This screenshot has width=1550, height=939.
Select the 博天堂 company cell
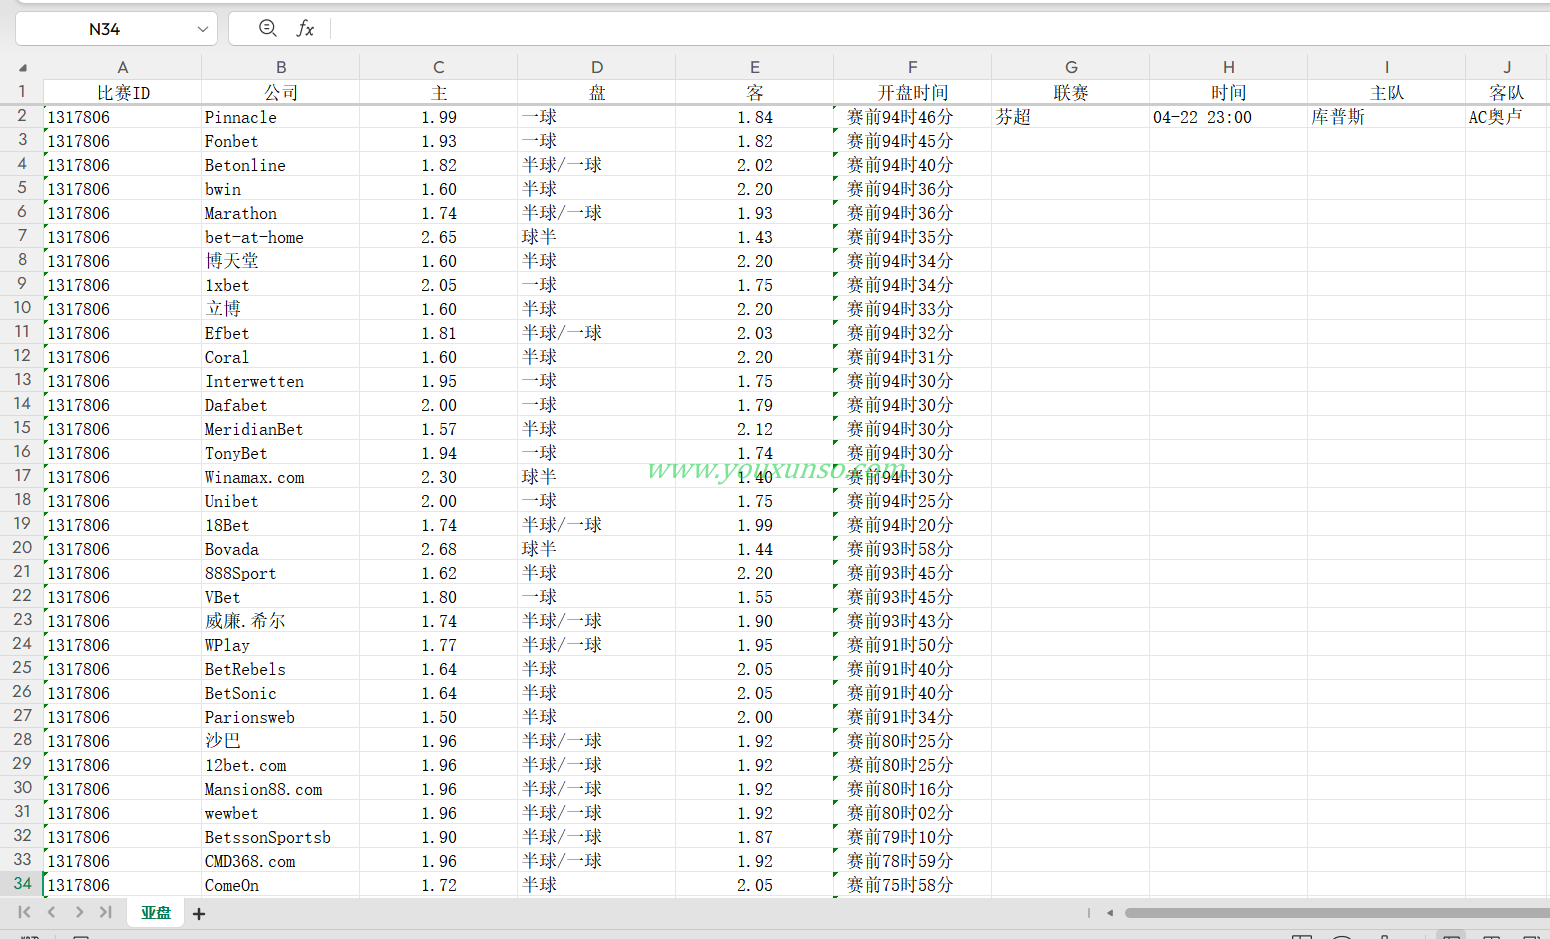[281, 261]
